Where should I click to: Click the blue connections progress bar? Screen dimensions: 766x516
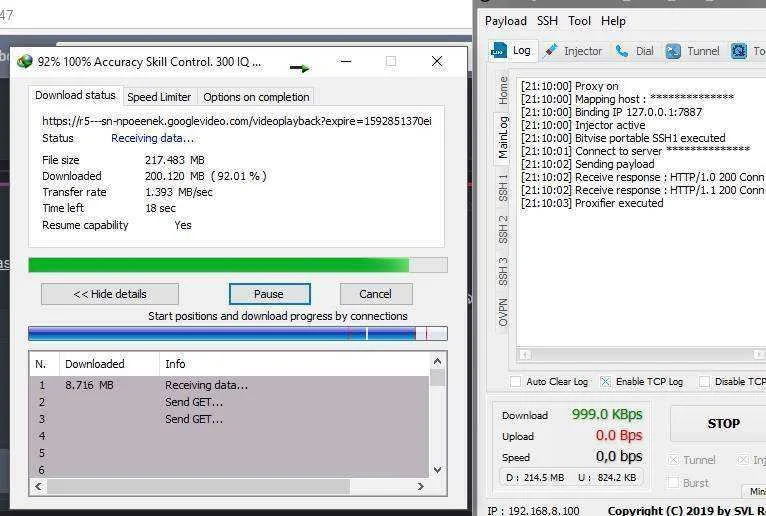pyautogui.click(x=238, y=334)
